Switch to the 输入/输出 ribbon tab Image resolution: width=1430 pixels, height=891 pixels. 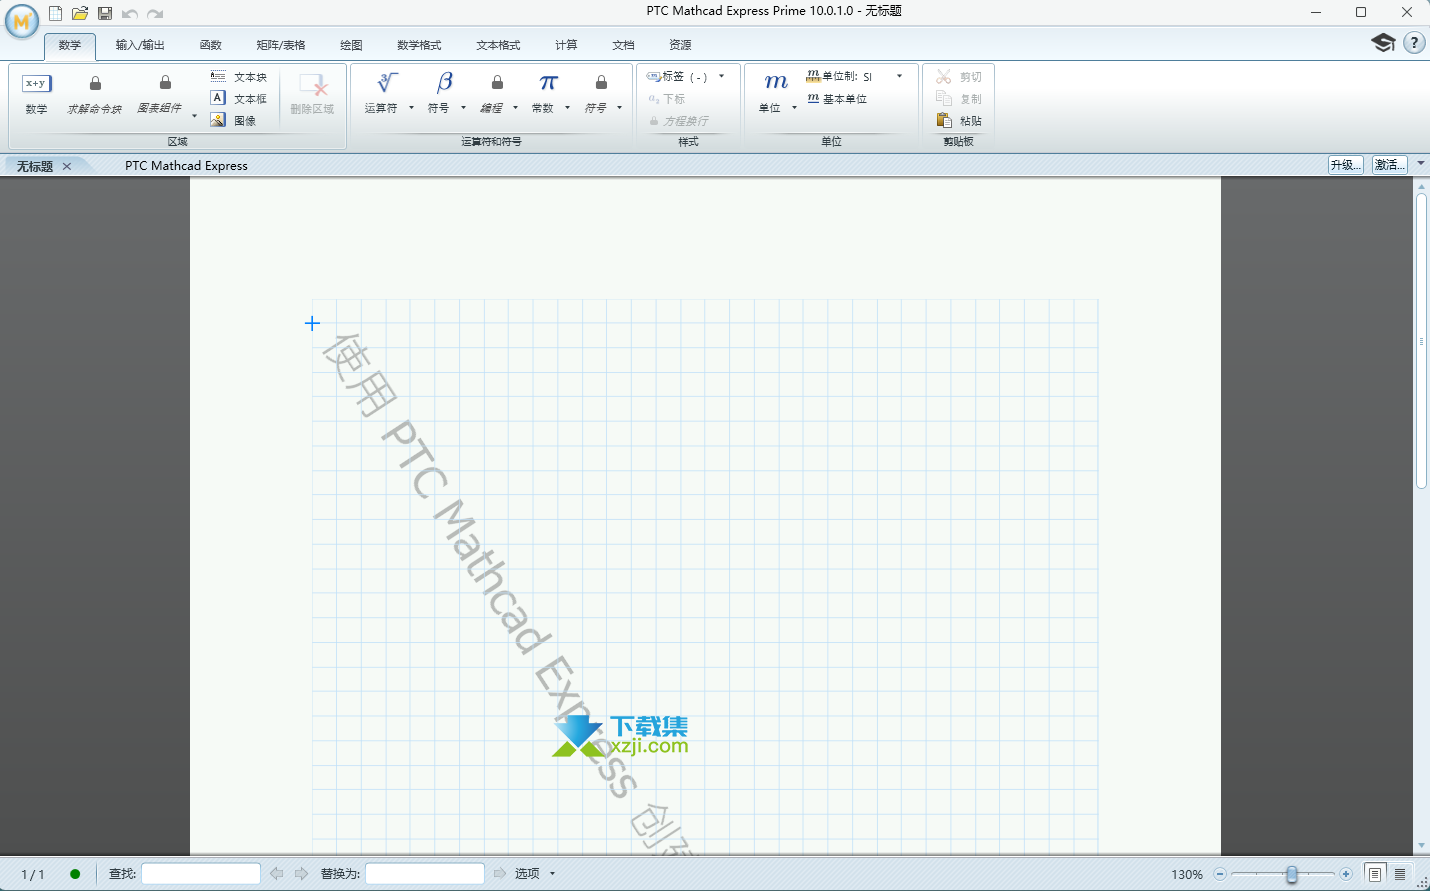click(140, 45)
